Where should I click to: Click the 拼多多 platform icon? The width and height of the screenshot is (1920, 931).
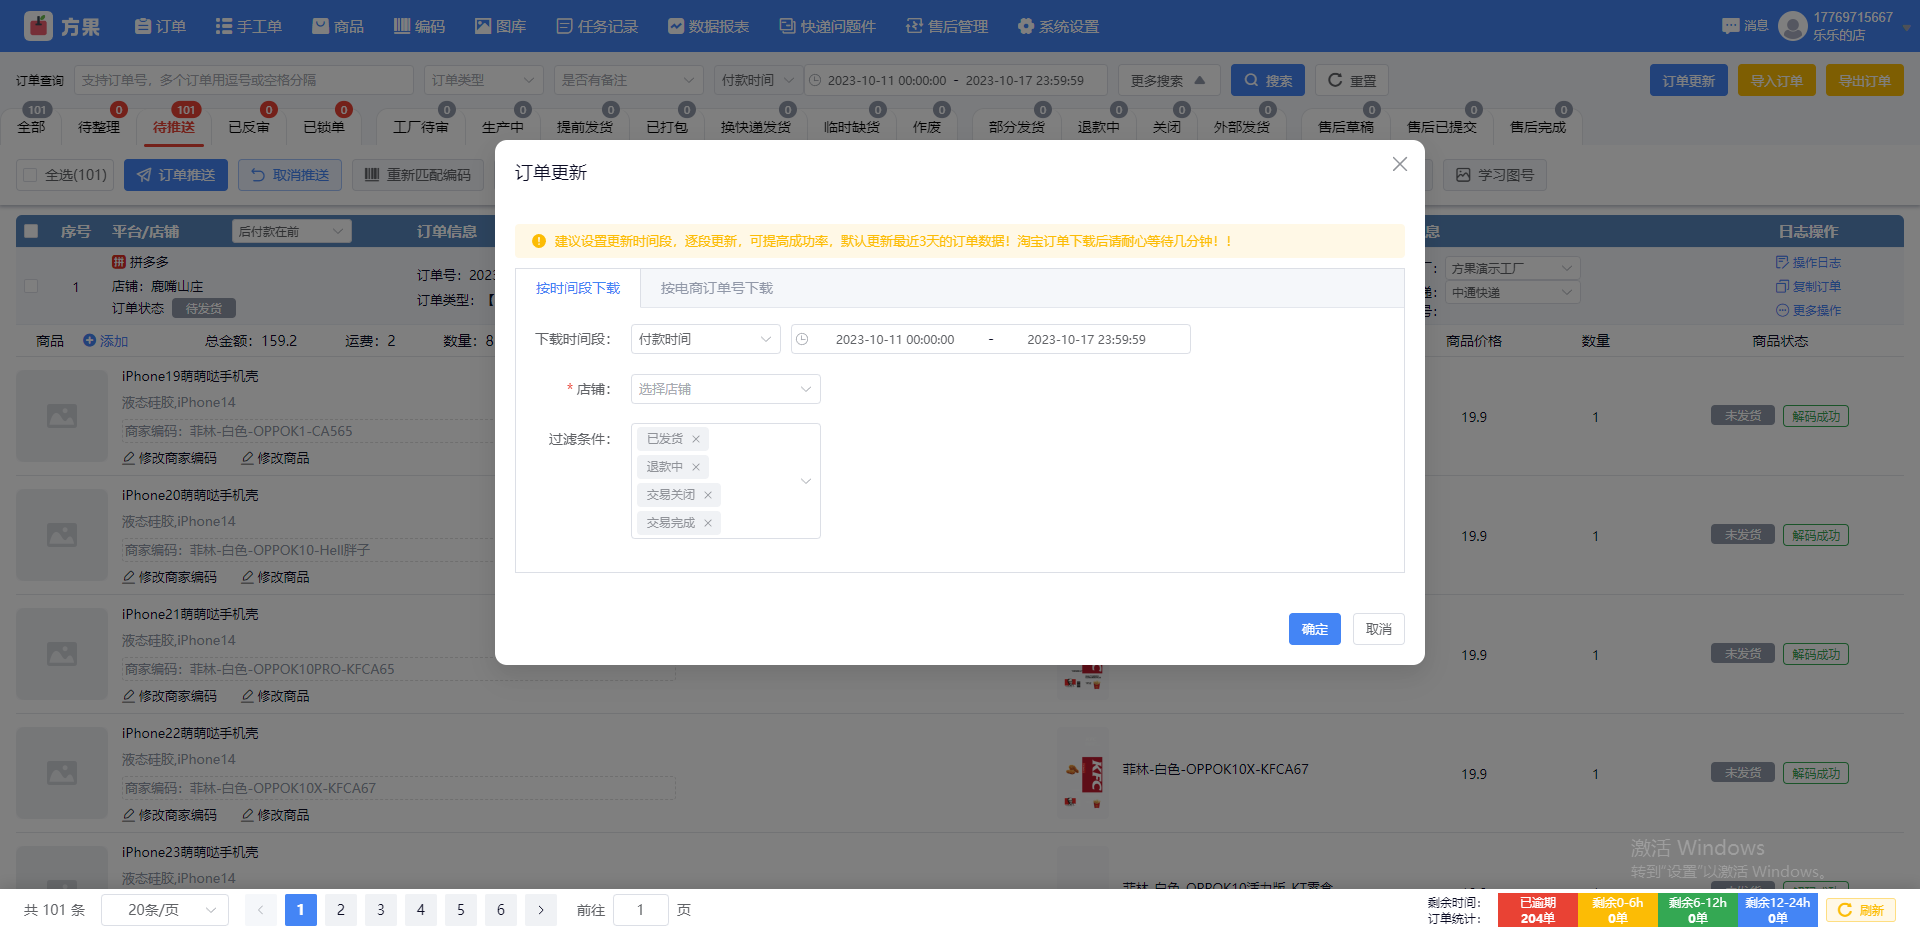(x=118, y=262)
